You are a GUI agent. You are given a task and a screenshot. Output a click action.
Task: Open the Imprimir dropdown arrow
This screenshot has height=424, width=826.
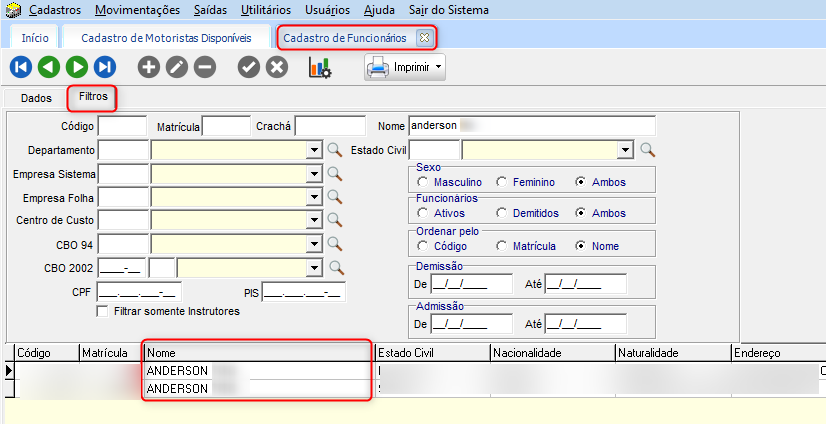pyautogui.click(x=436, y=68)
